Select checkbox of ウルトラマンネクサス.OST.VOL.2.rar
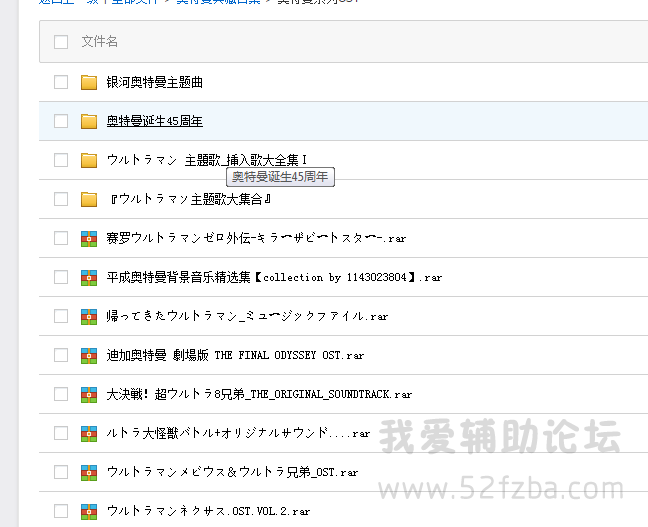Viewport: 648px width, 527px height. pyautogui.click(x=61, y=511)
